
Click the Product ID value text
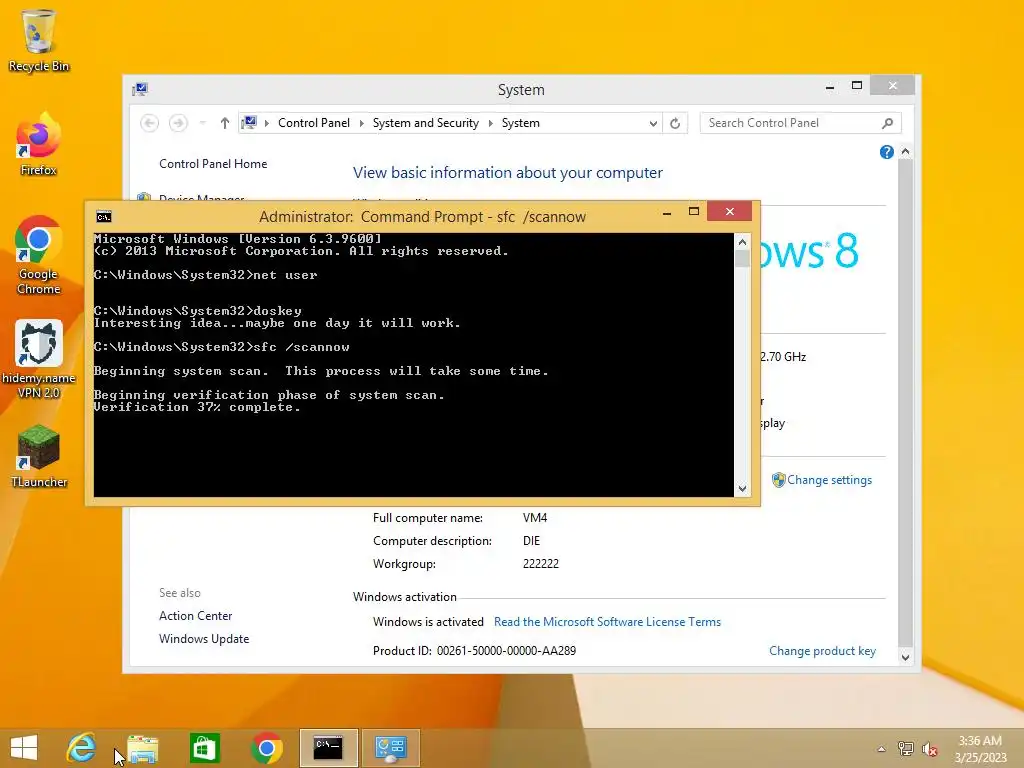tap(506, 650)
